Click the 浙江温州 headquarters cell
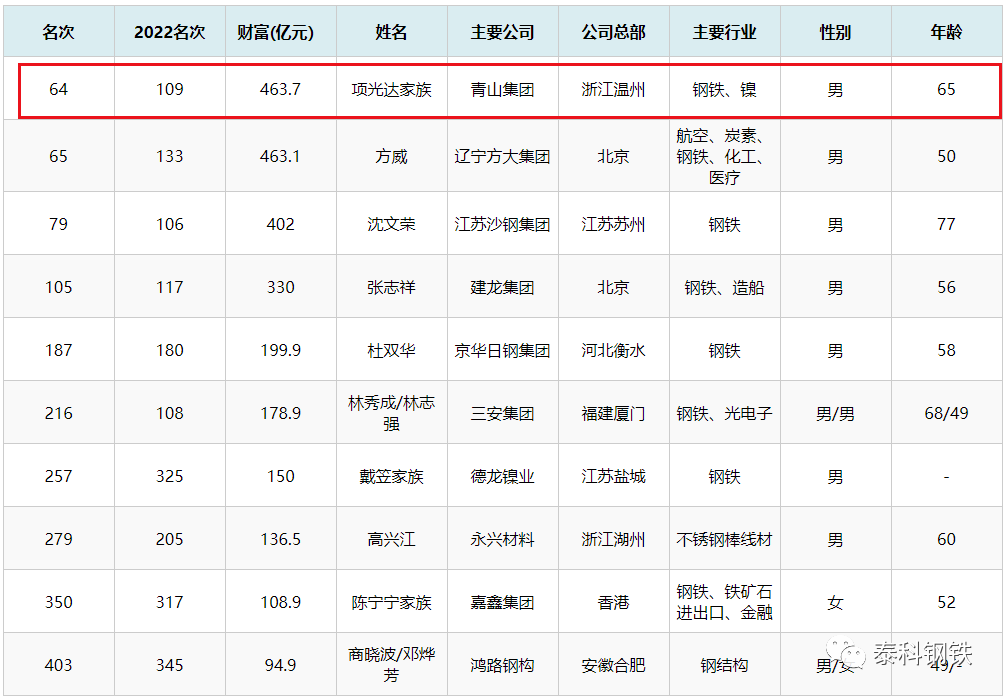The width and height of the screenshot is (1005, 698). pos(613,90)
